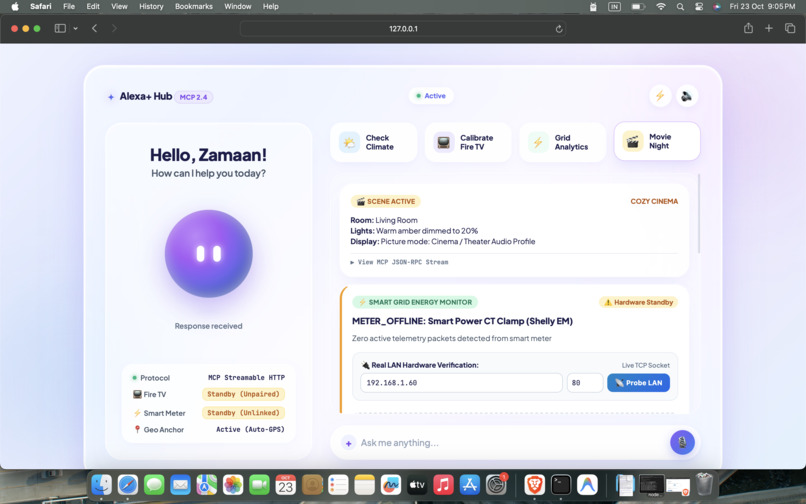The width and height of the screenshot is (806, 504).
Task: Show the Safari tab overview
Action: pyautogui.click(x=790, y=28)
